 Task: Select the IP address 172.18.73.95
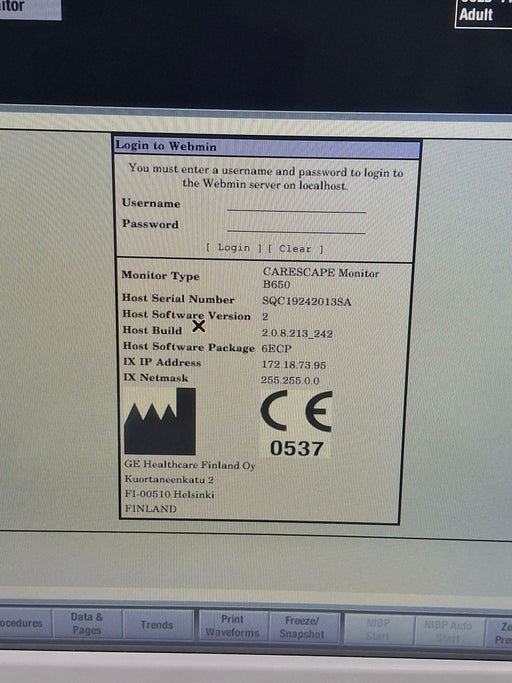294,365
